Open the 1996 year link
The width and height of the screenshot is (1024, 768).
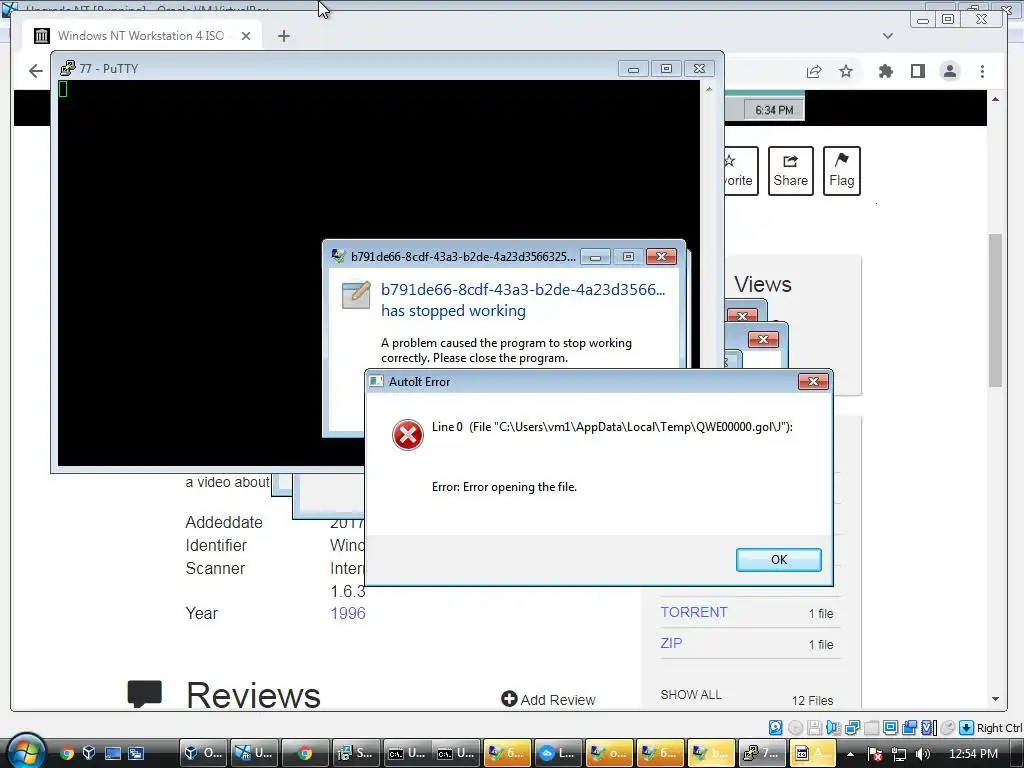(x=348, y=613)
